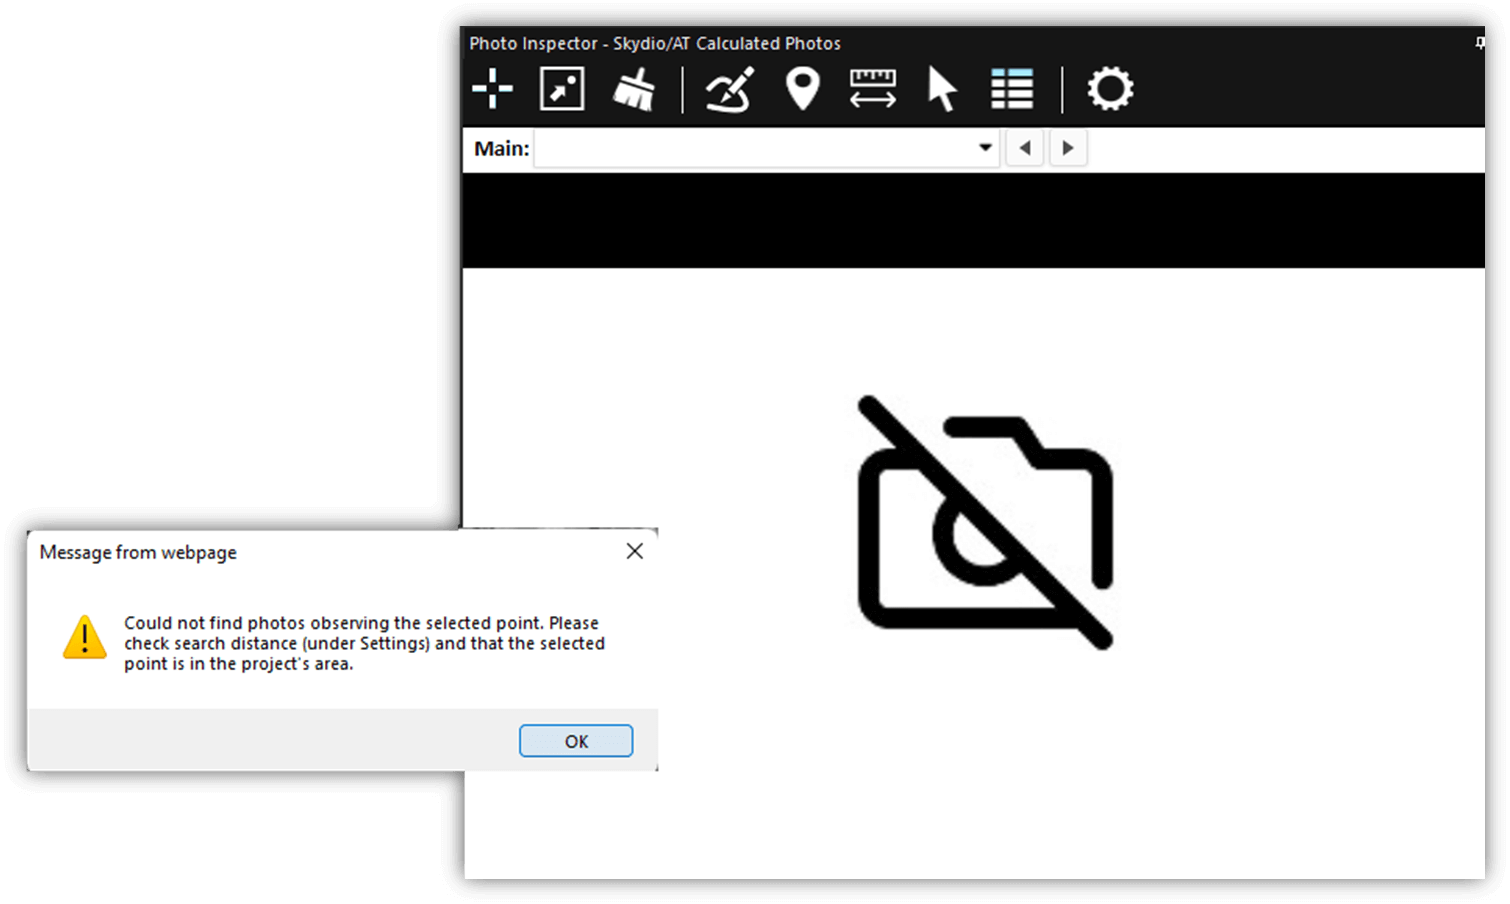Activate the sketch annotation tool

pos(729,88)
